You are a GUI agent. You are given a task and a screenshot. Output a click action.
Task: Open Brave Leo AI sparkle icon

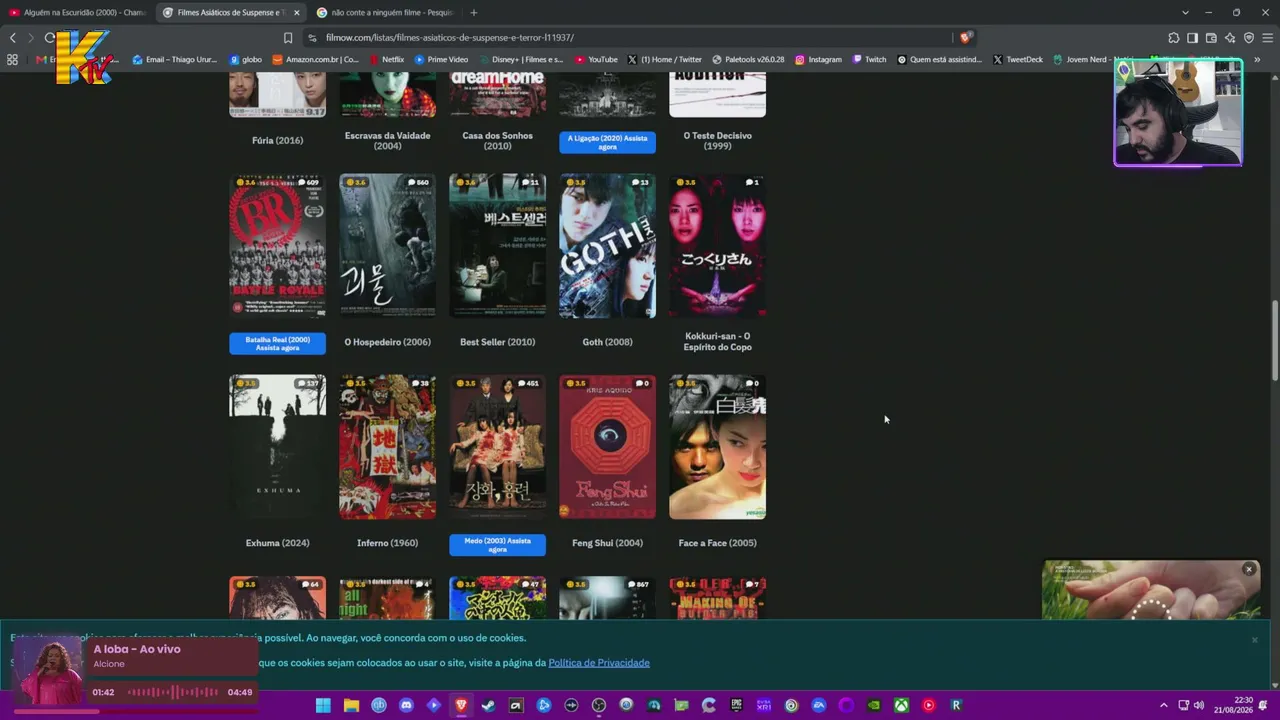tap(1230, 38)
